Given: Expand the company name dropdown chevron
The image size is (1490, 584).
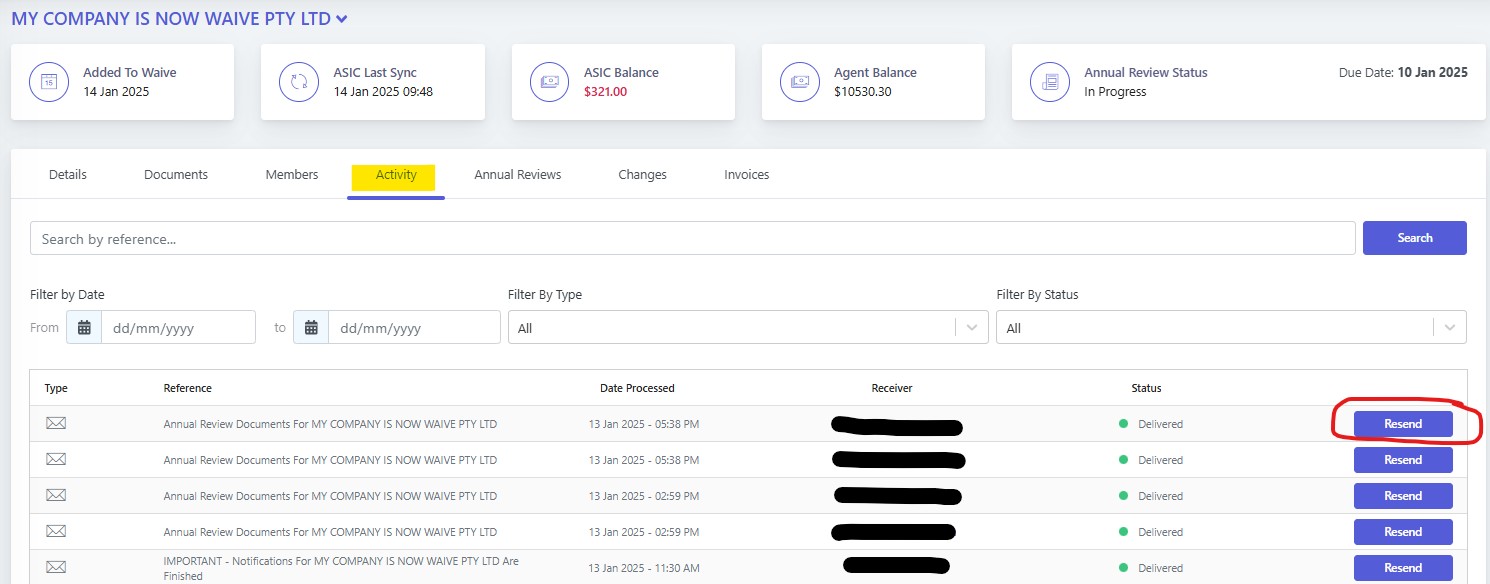Looking at the screenshot, I should point(342,19).
